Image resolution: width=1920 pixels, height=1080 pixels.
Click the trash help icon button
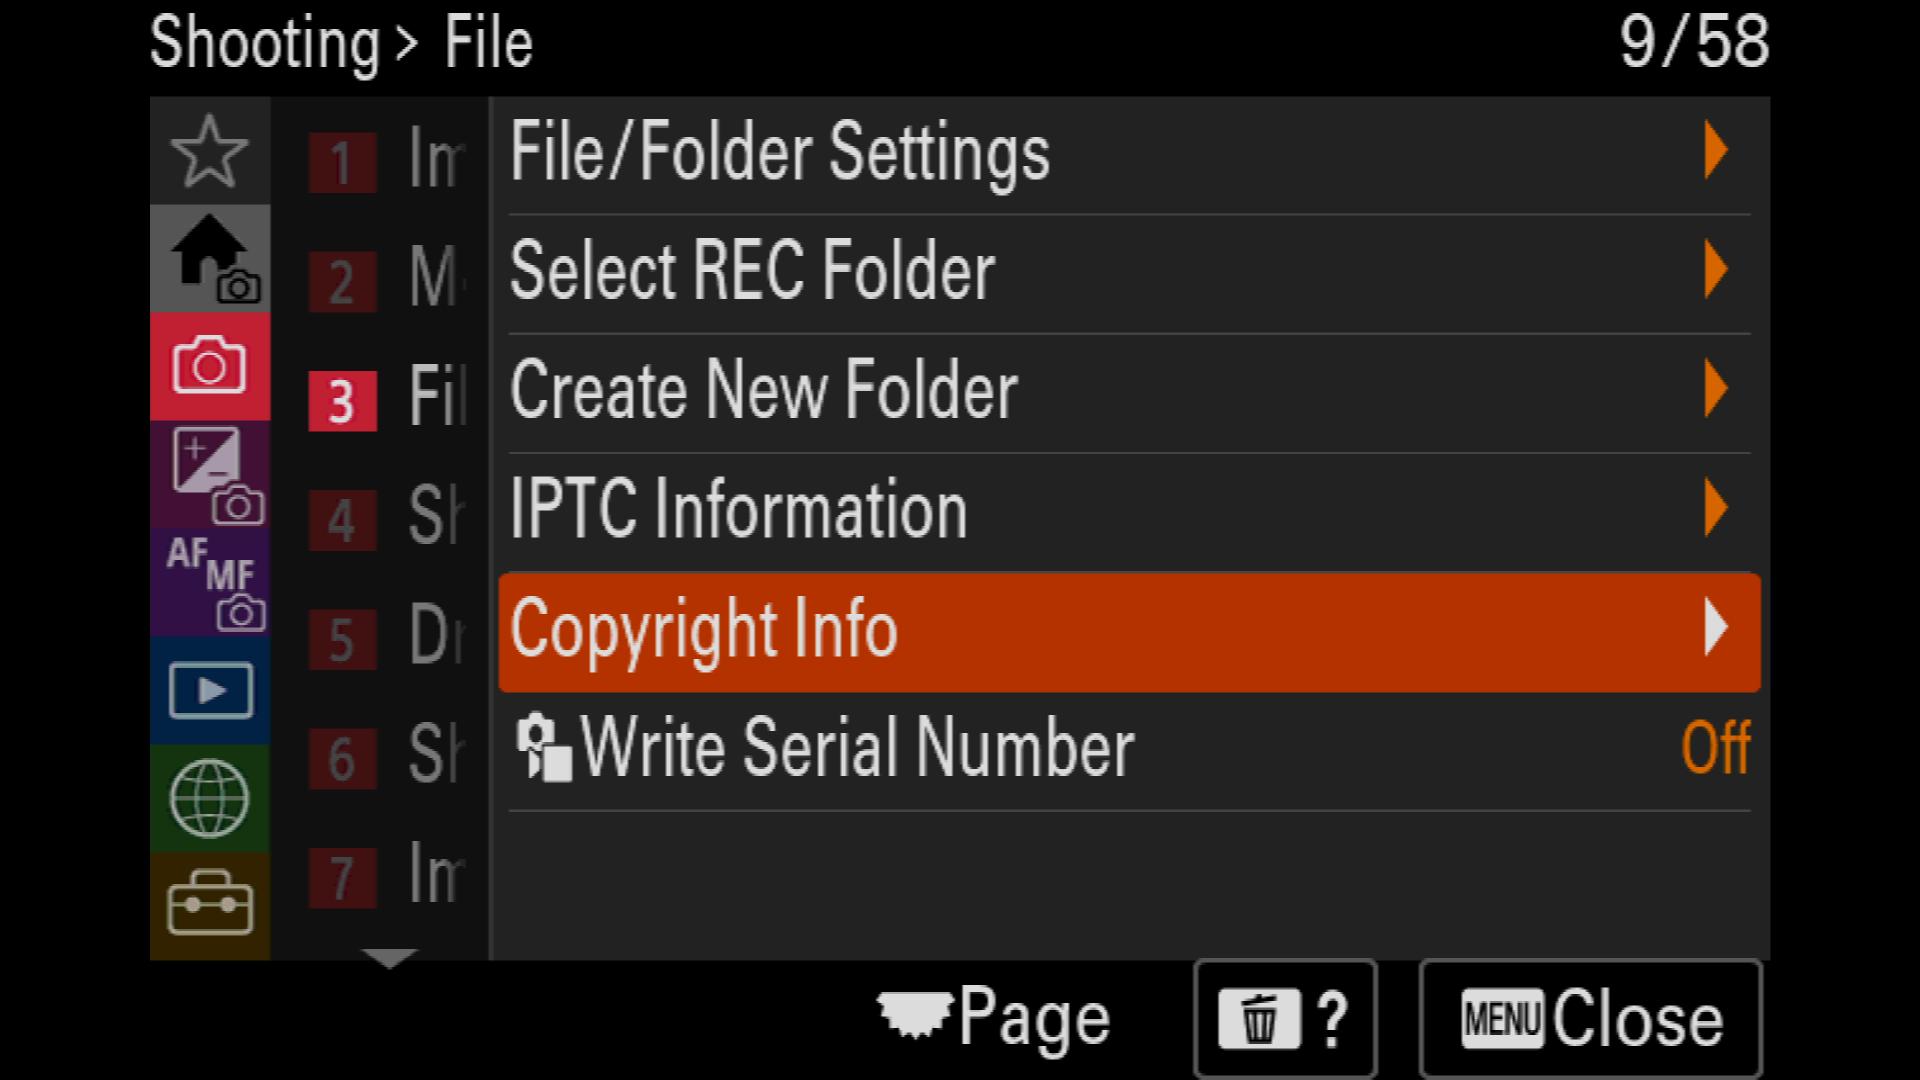[1285, 1020]
